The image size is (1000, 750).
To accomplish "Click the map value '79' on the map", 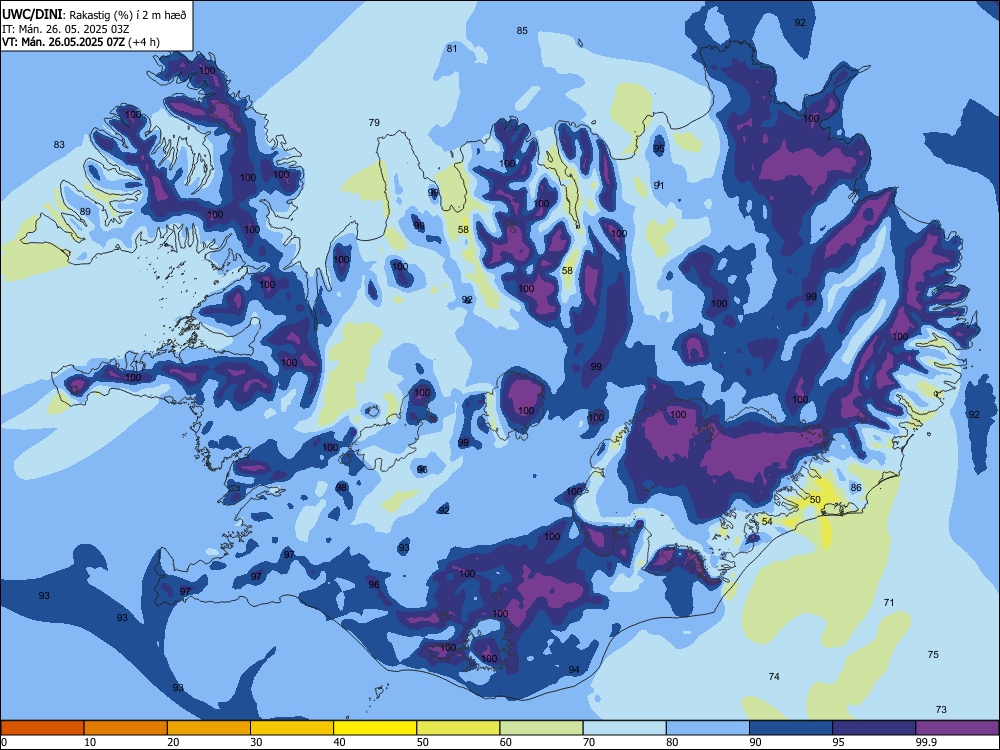I will tap(374, 122).
